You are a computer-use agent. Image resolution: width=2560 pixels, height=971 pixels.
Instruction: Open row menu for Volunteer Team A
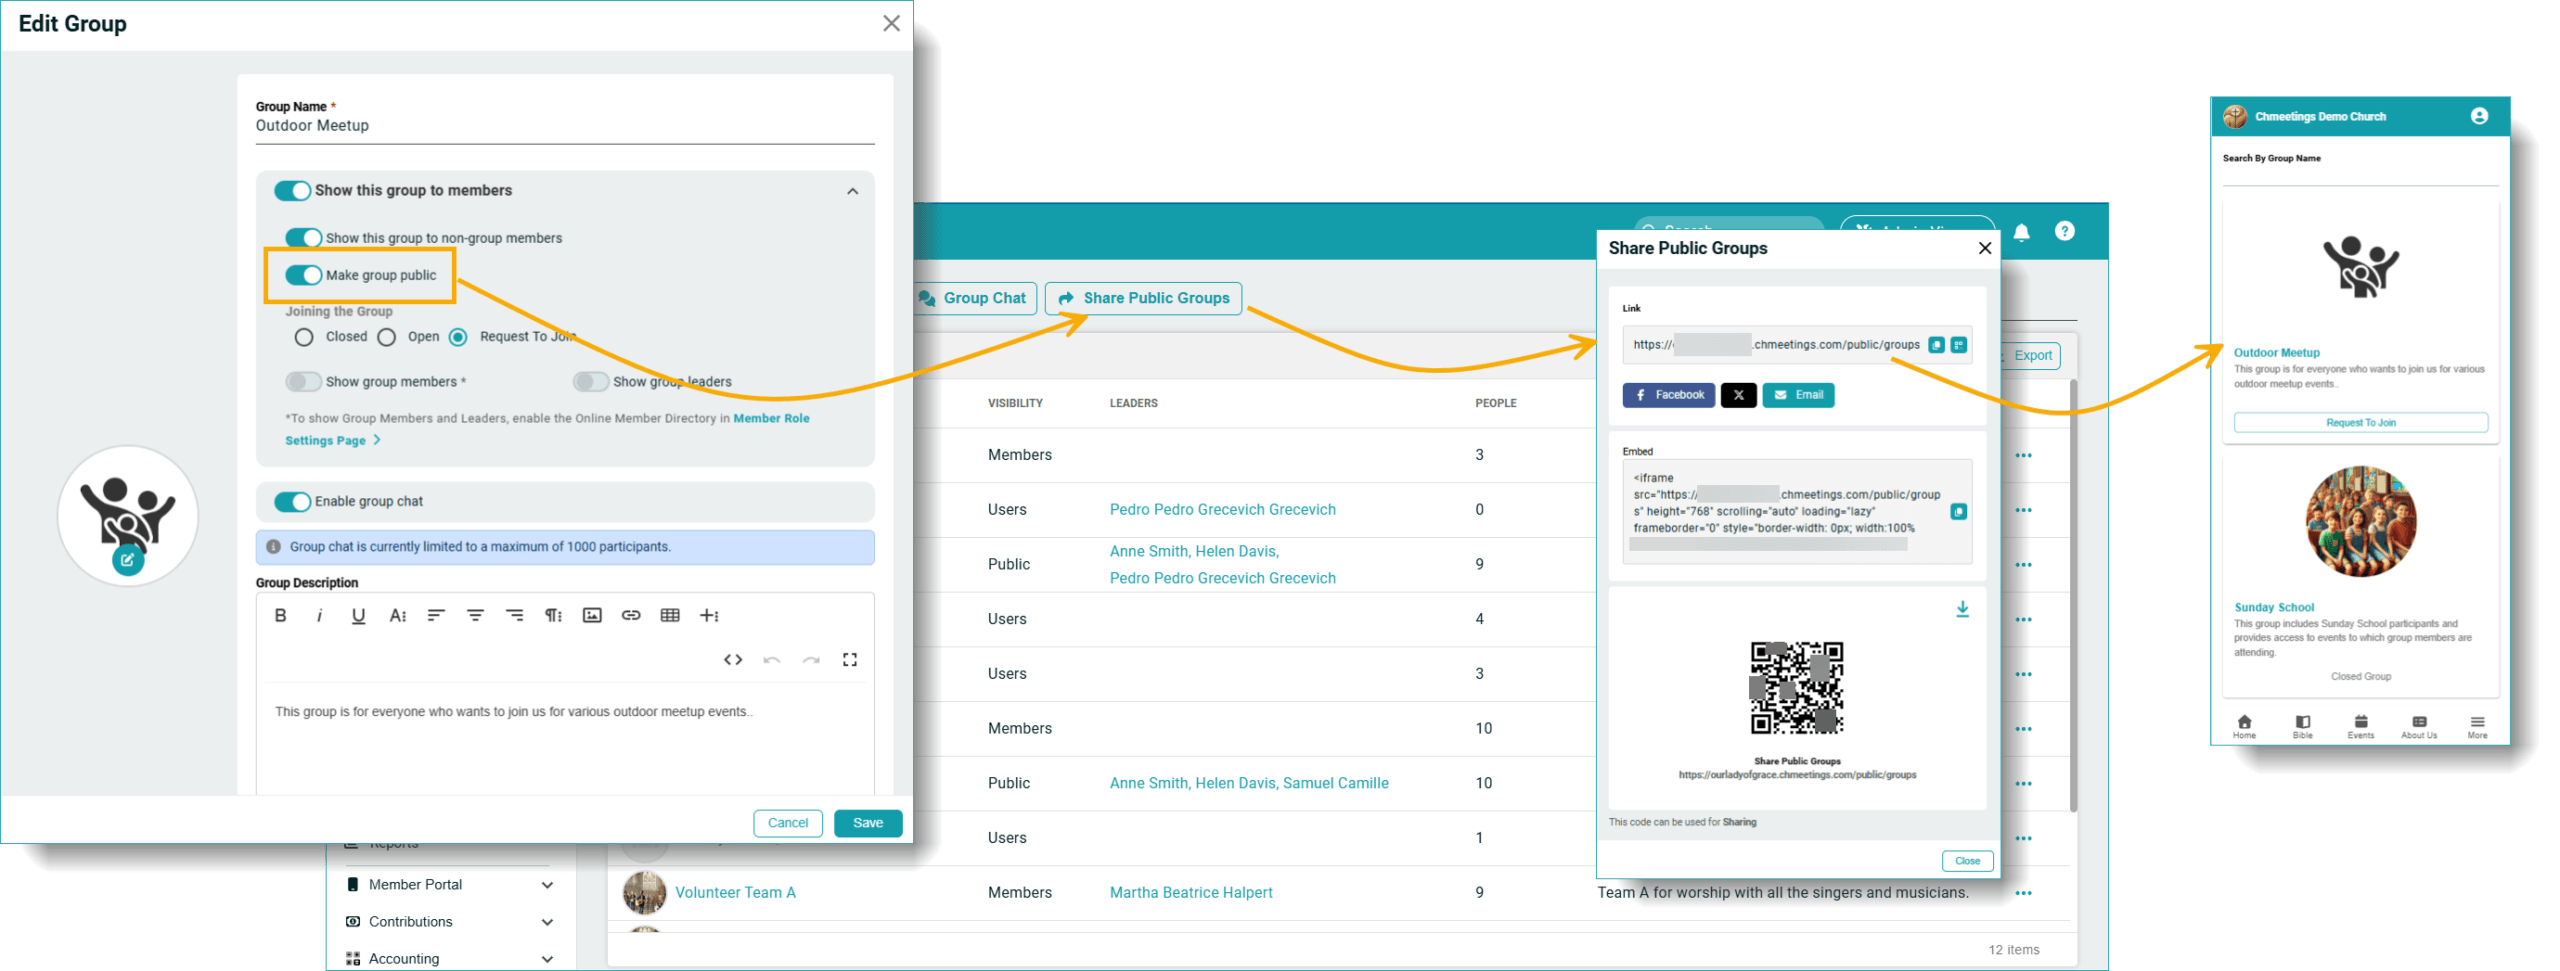pos(2023,893)
